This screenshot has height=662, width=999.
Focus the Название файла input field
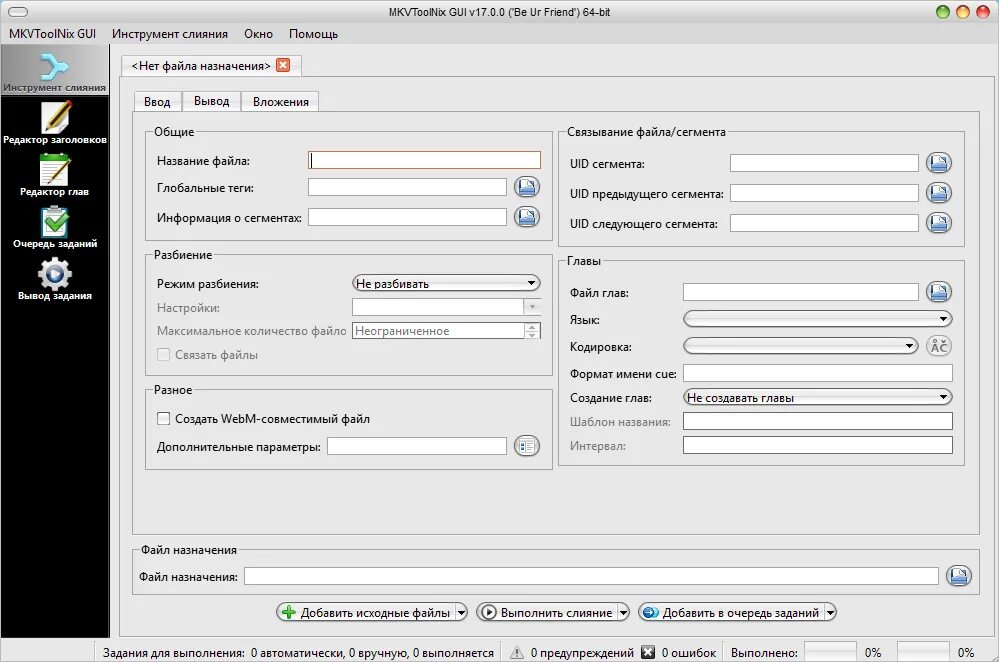[x=424, y=160]
